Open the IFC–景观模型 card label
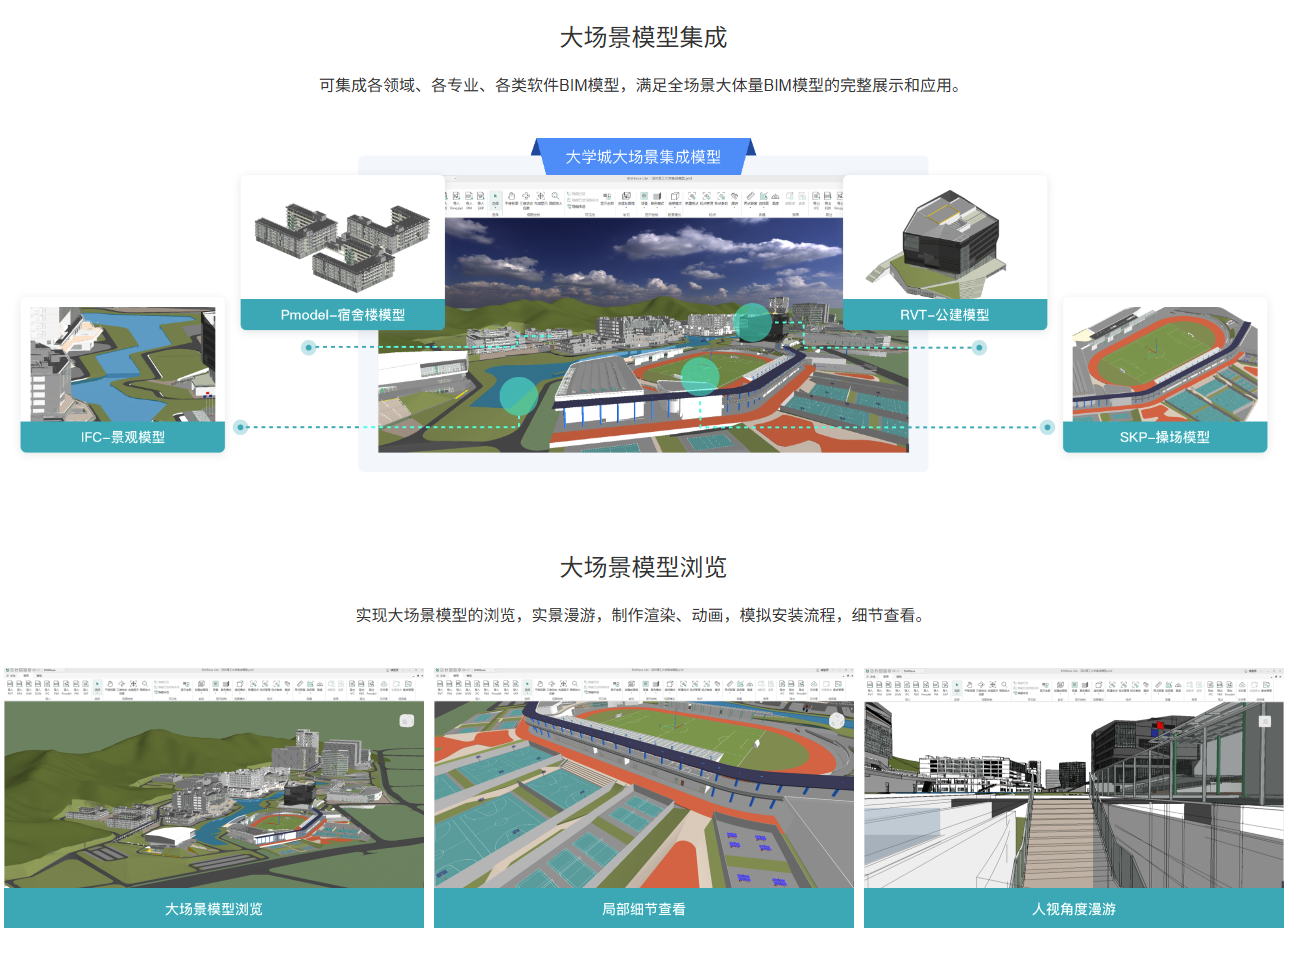This screenshot has height=956, width=1290. [x=123, y=437]
